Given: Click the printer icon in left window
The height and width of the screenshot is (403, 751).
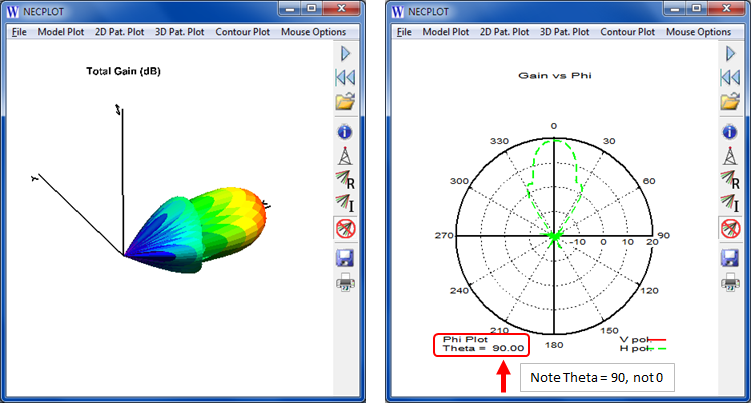Looking at the screenshot, I should 345,282.
